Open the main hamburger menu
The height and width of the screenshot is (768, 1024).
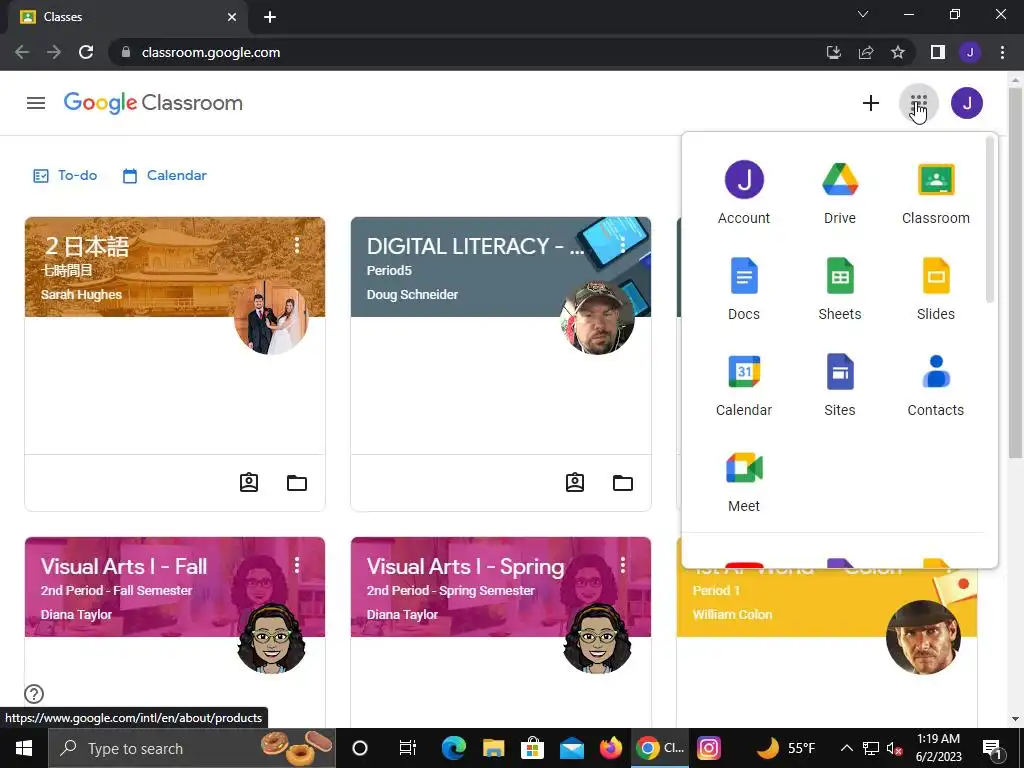(x=36, y=103)
